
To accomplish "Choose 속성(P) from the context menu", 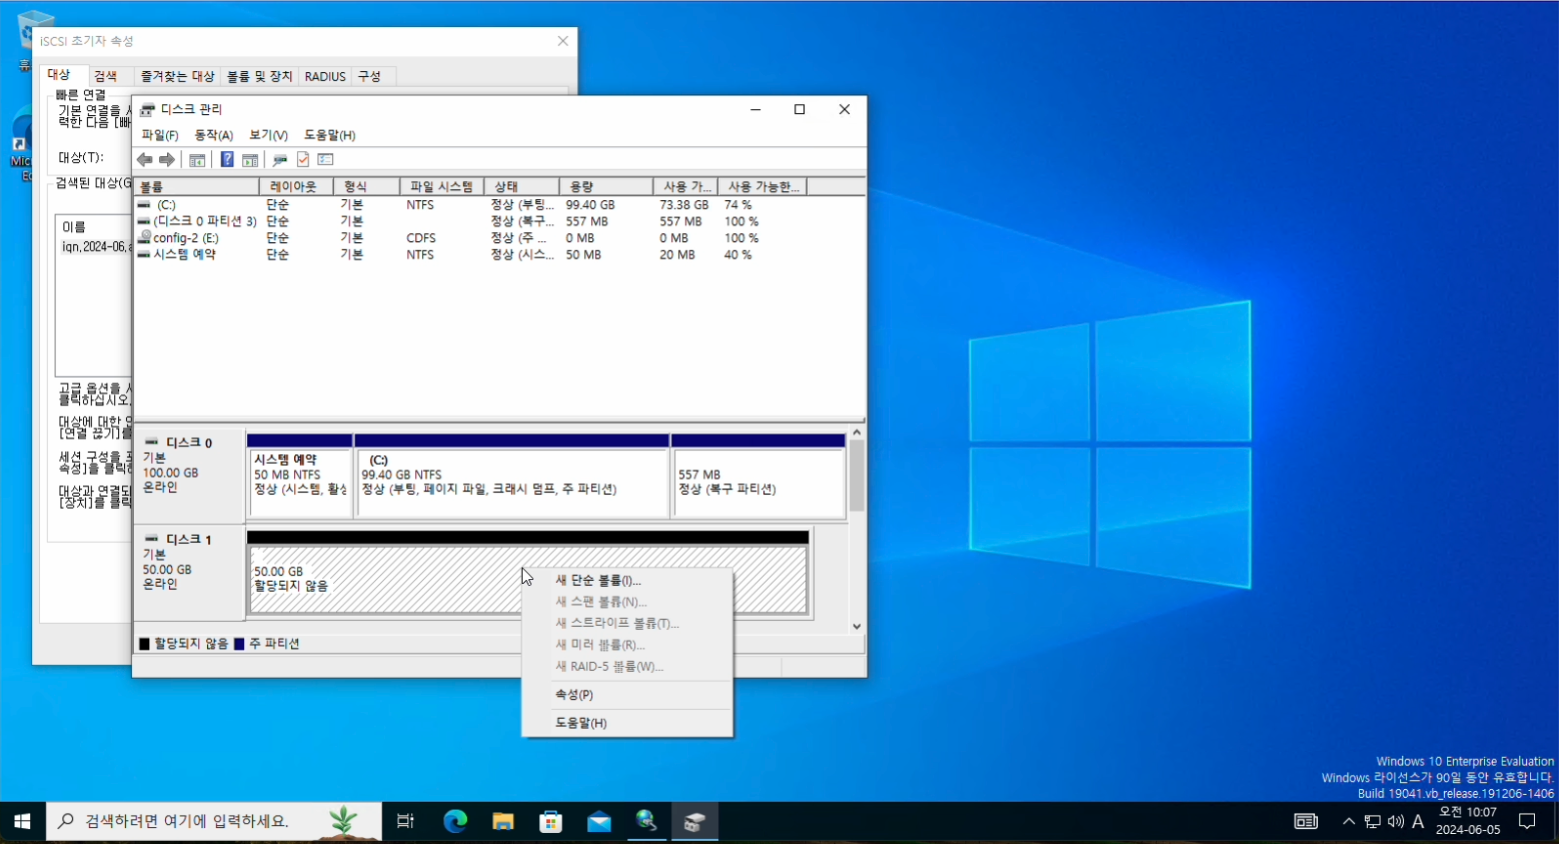I will click(574, 695).
